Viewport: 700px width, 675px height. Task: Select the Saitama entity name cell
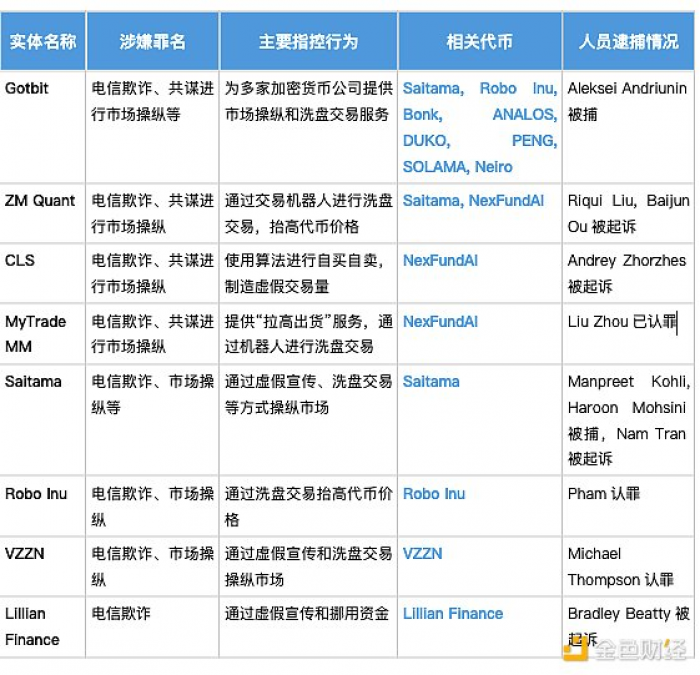click(x=43, y=420)
